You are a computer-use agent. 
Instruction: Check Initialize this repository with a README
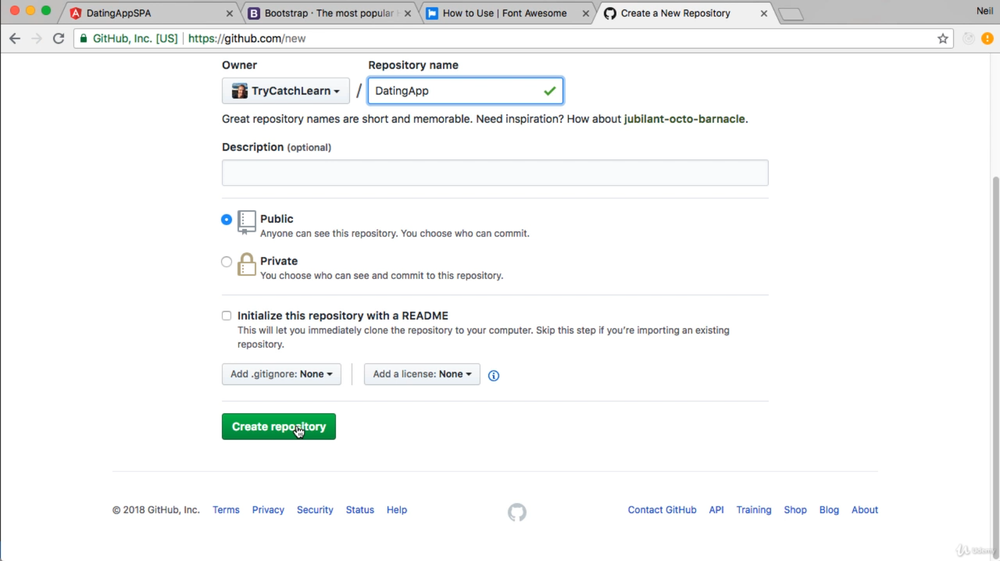(x=226, y=316)
